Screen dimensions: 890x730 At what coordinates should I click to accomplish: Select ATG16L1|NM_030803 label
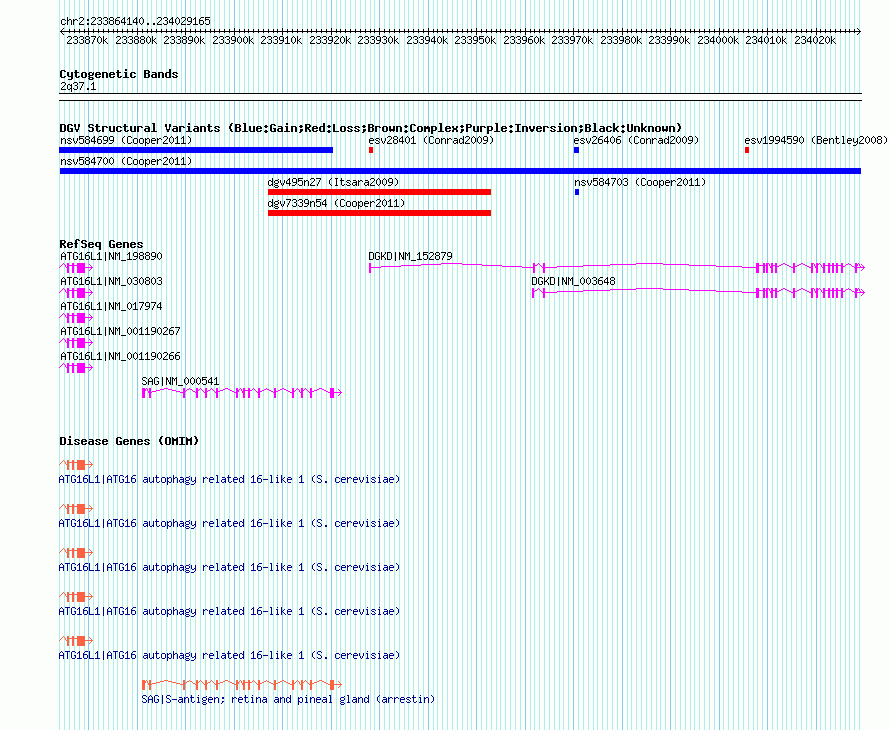111,282
